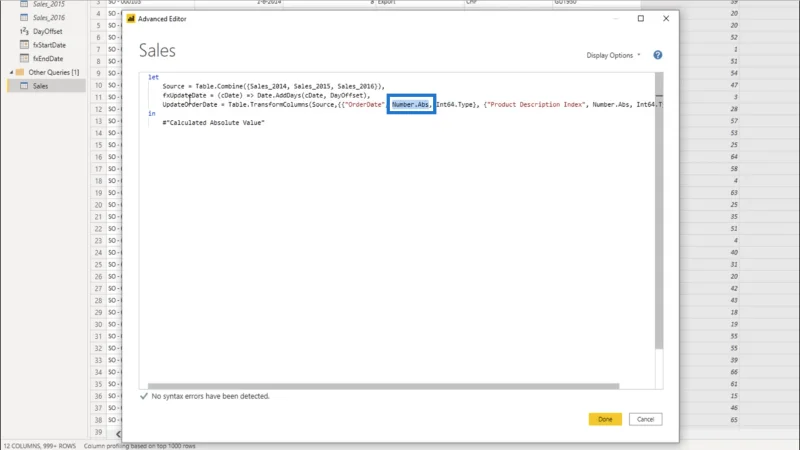Click the Sales heading in editor
The height and width of the screenshot is (450, 800).
point(157,51)
